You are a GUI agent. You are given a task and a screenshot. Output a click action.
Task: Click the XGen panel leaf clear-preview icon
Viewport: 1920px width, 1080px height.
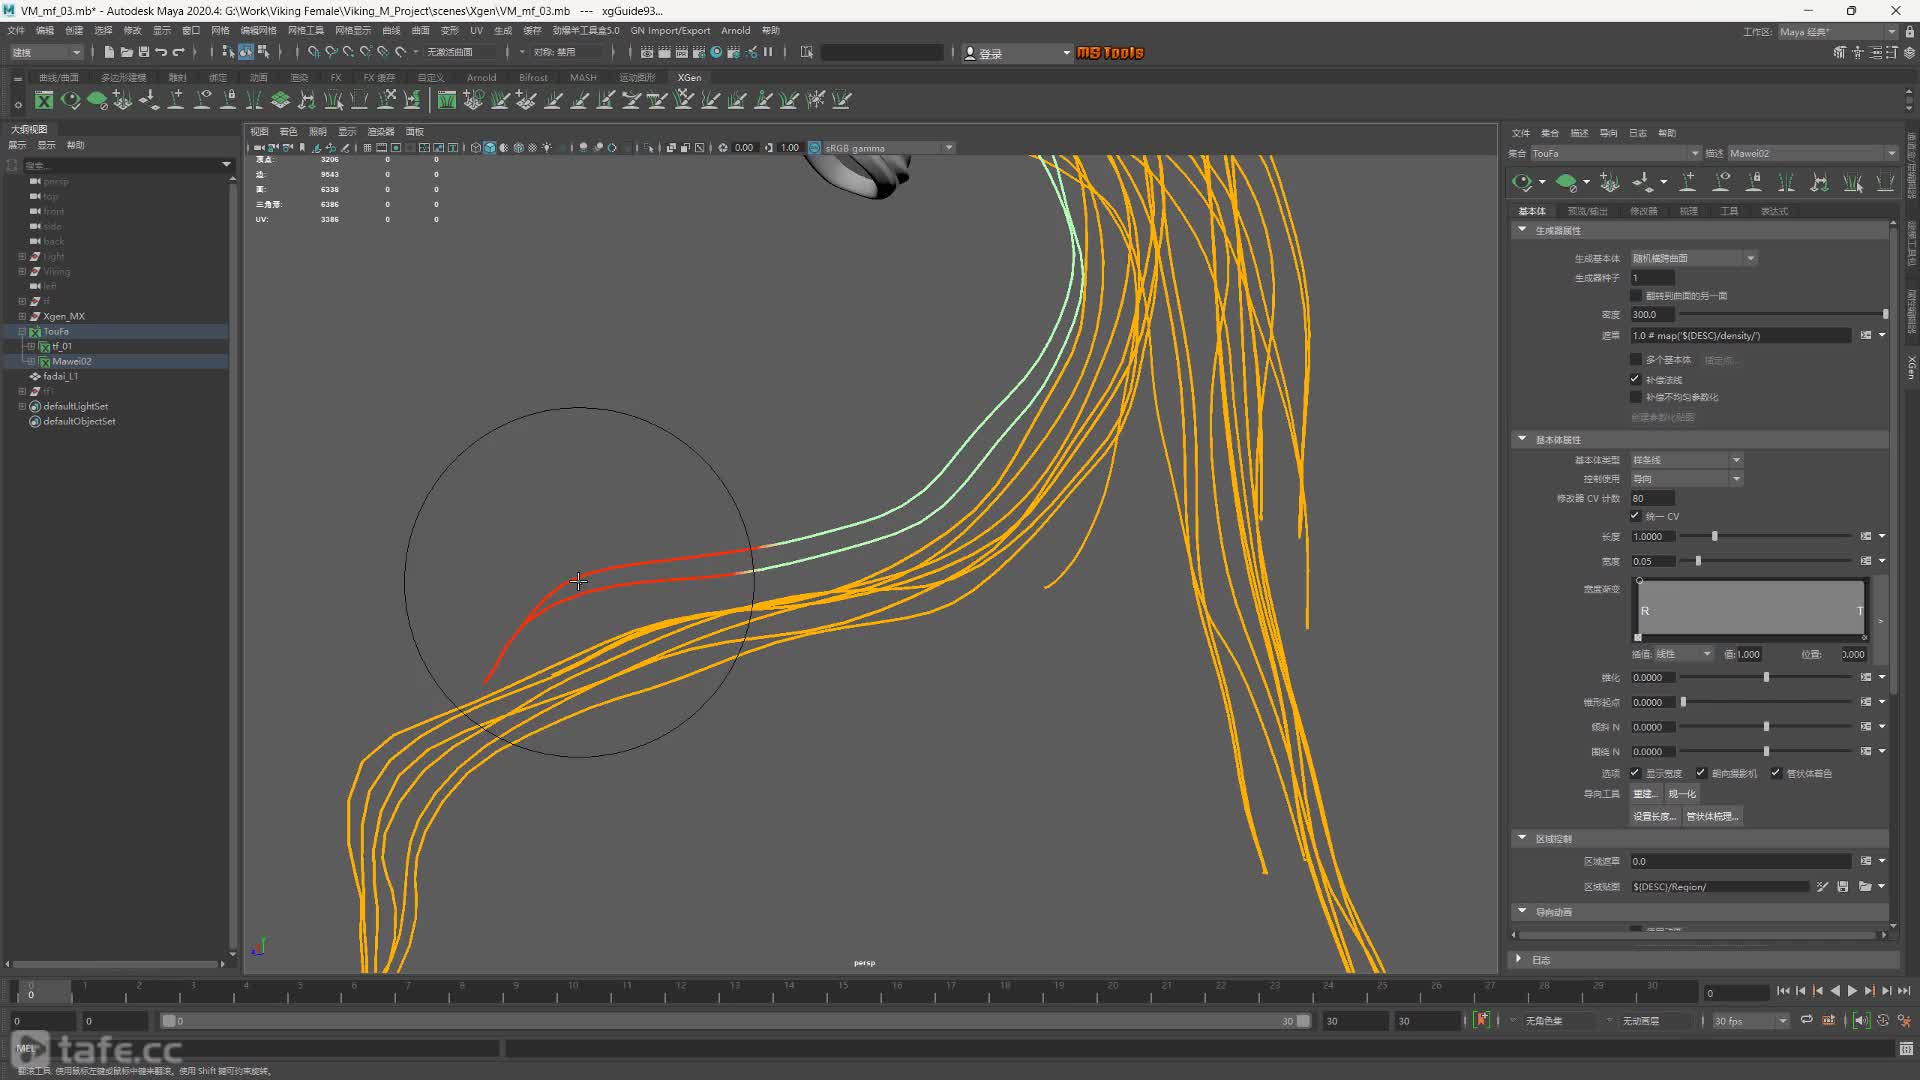pyautogui.click(x=1566, y=182)
